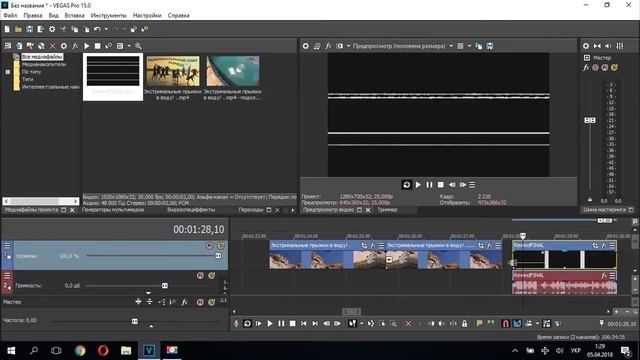
Task: Mute audio track 2
Action: (200, 276)
